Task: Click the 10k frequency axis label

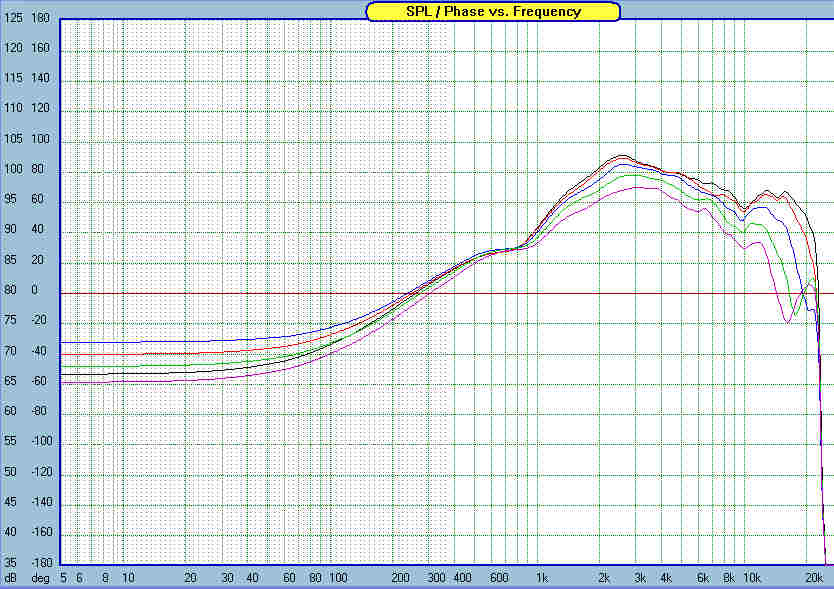Action: 752,578
